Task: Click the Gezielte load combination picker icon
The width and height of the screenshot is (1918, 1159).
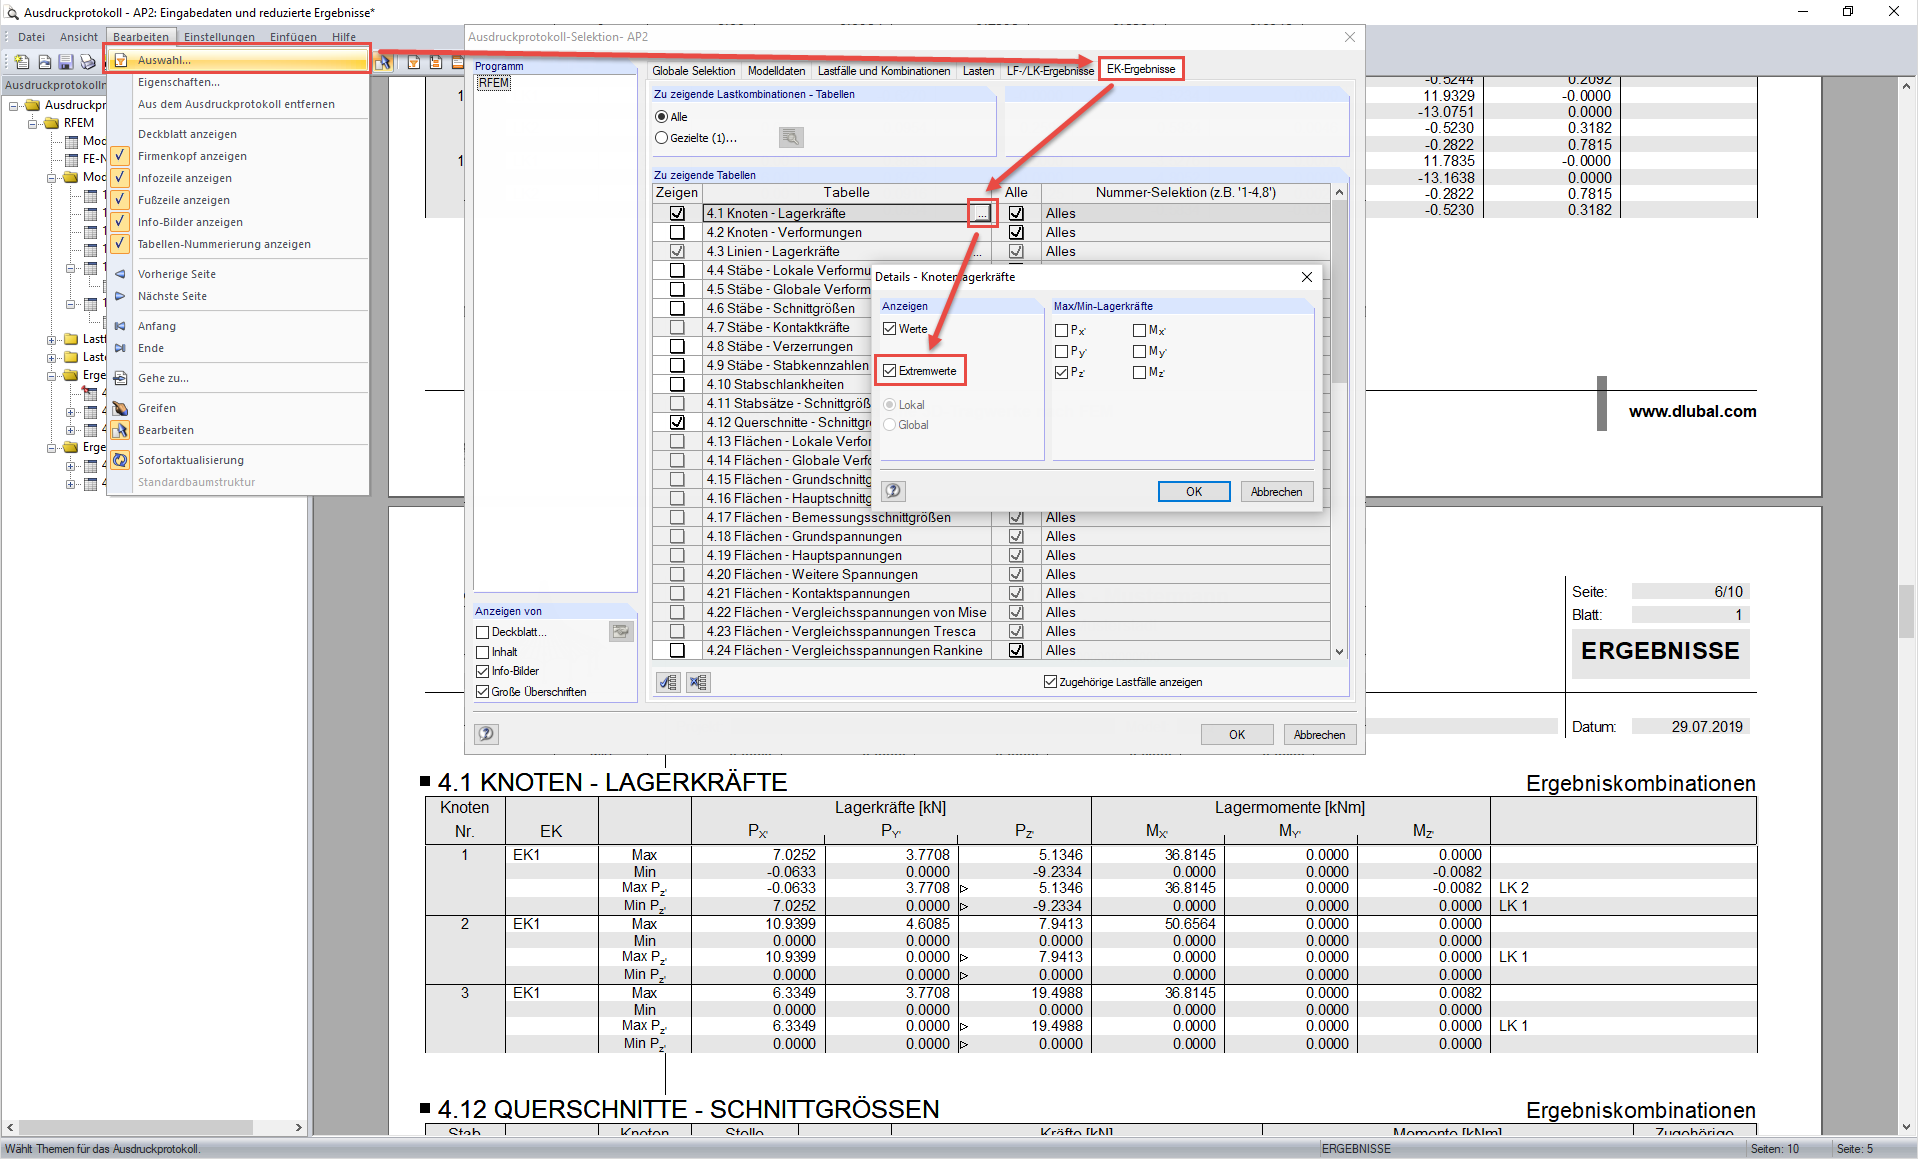Action: tap(791, 138)
